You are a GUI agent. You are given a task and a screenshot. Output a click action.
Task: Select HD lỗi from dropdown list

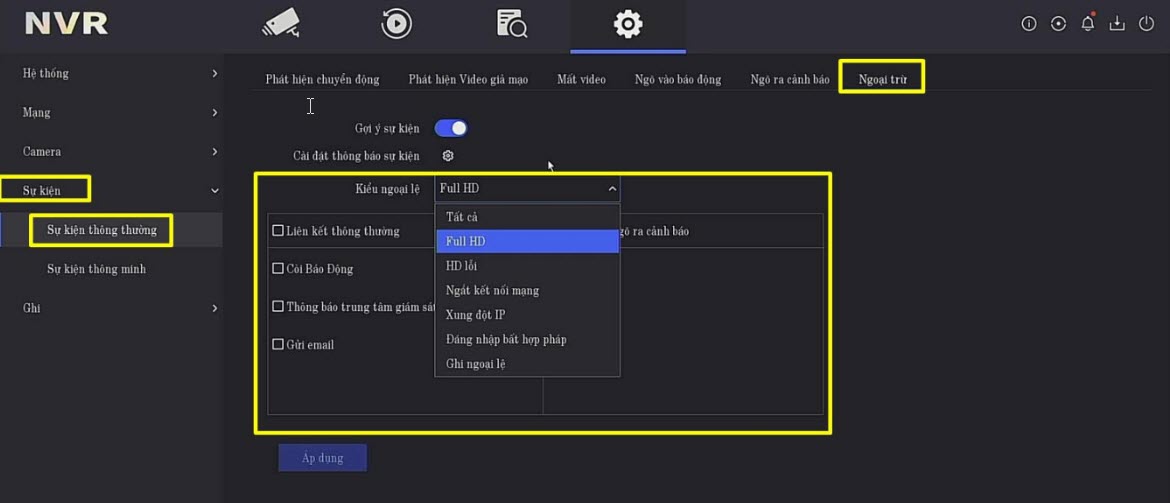[462, 267]
